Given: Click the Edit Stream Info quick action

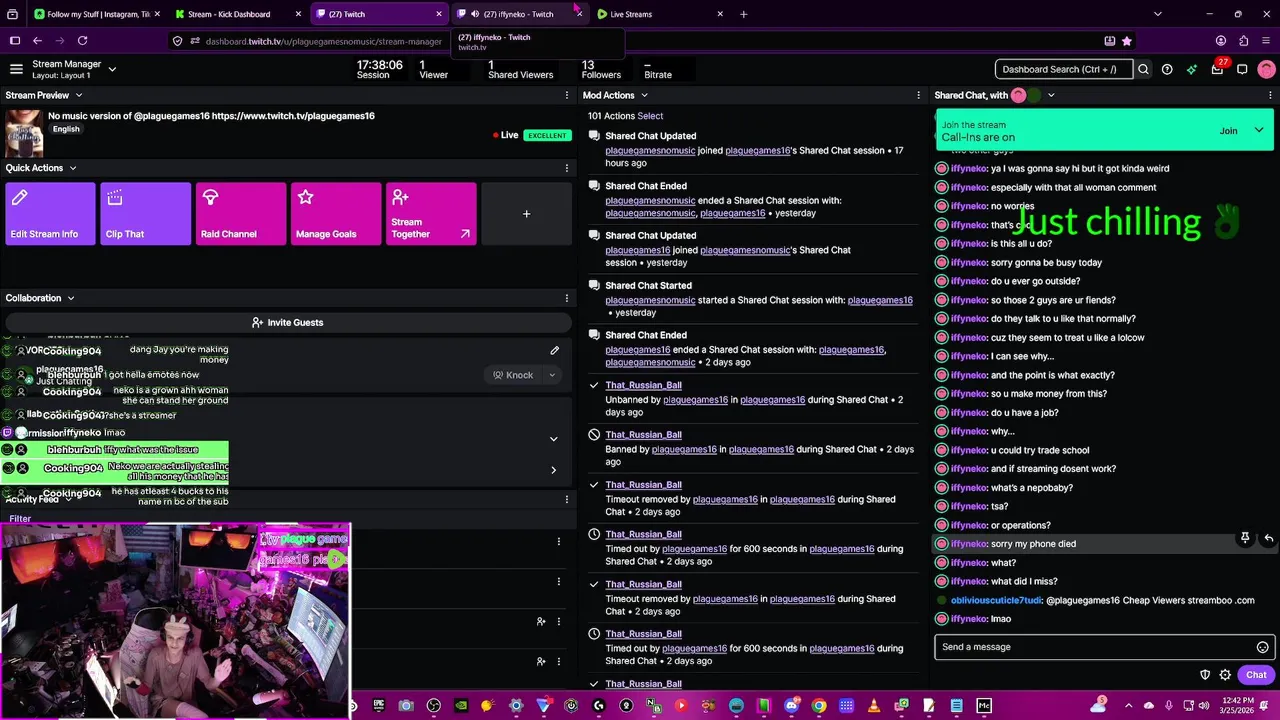Looking at the screenshot, I should pos(50,213).
